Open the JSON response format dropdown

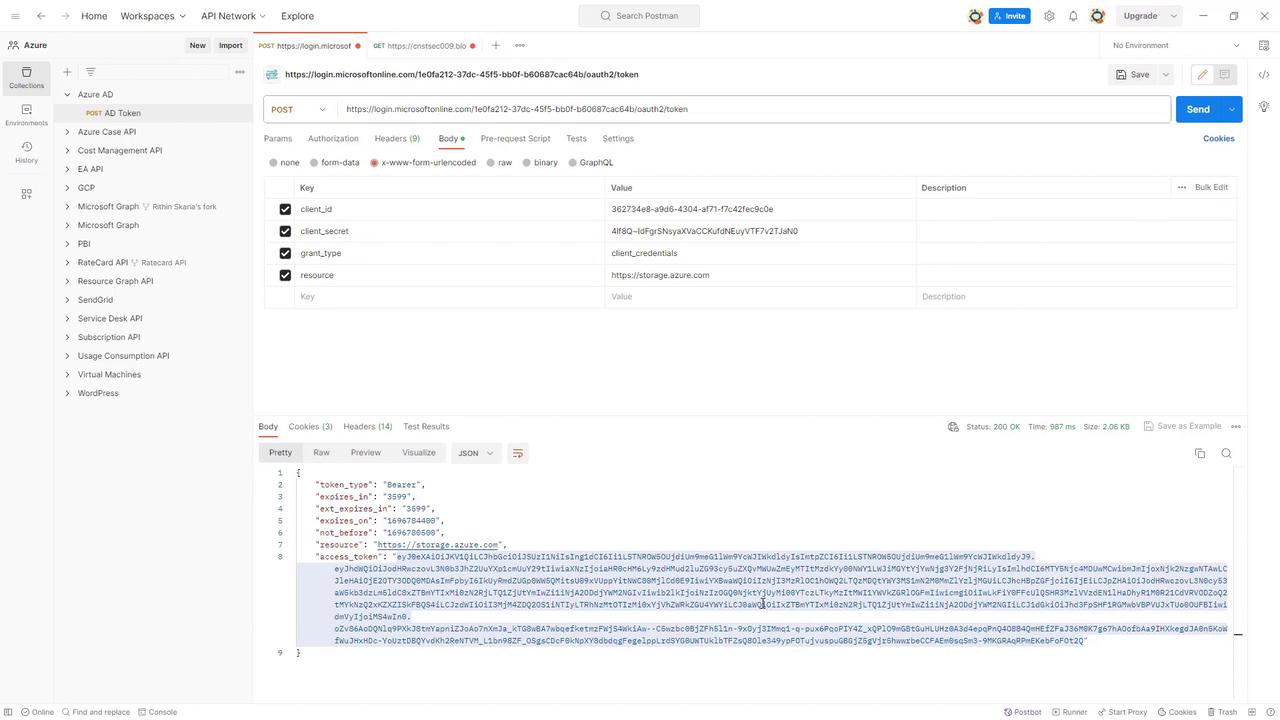pos(476,454)
